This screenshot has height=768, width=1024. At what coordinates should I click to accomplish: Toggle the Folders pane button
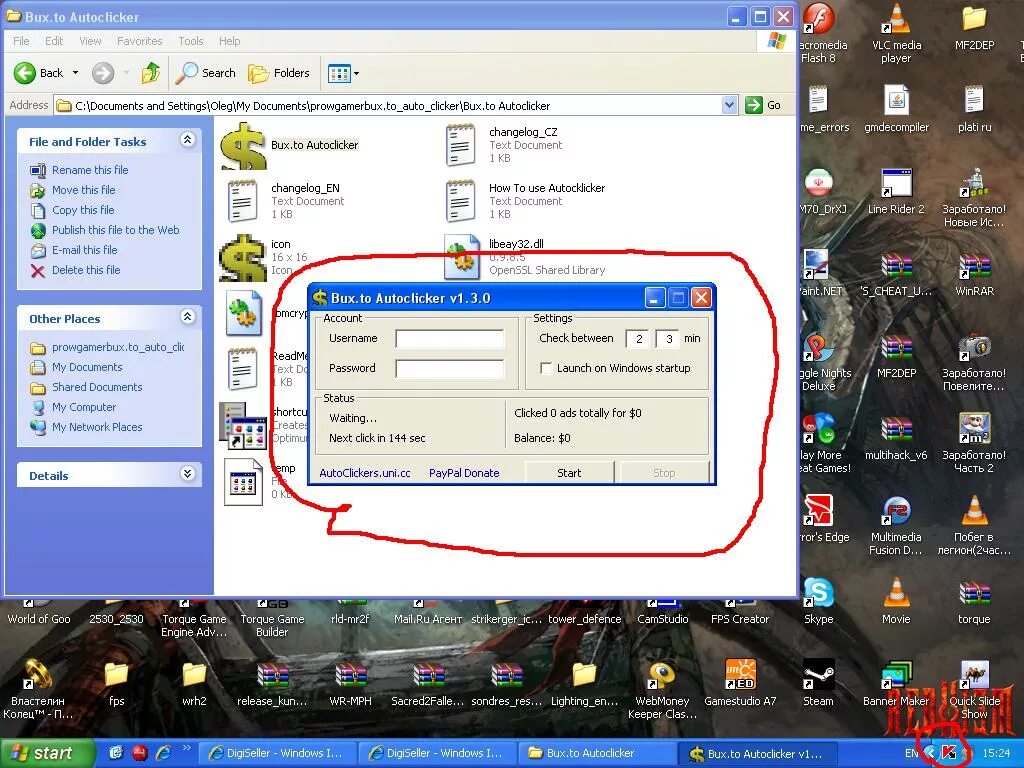click(x=279, y=73)
